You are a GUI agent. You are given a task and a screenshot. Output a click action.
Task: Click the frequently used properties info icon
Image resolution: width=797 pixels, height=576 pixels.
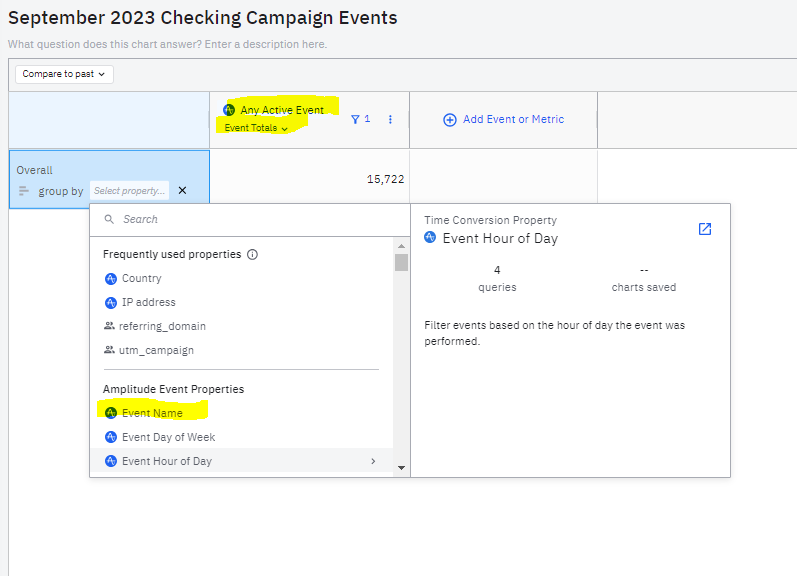[x=252, y=254]
